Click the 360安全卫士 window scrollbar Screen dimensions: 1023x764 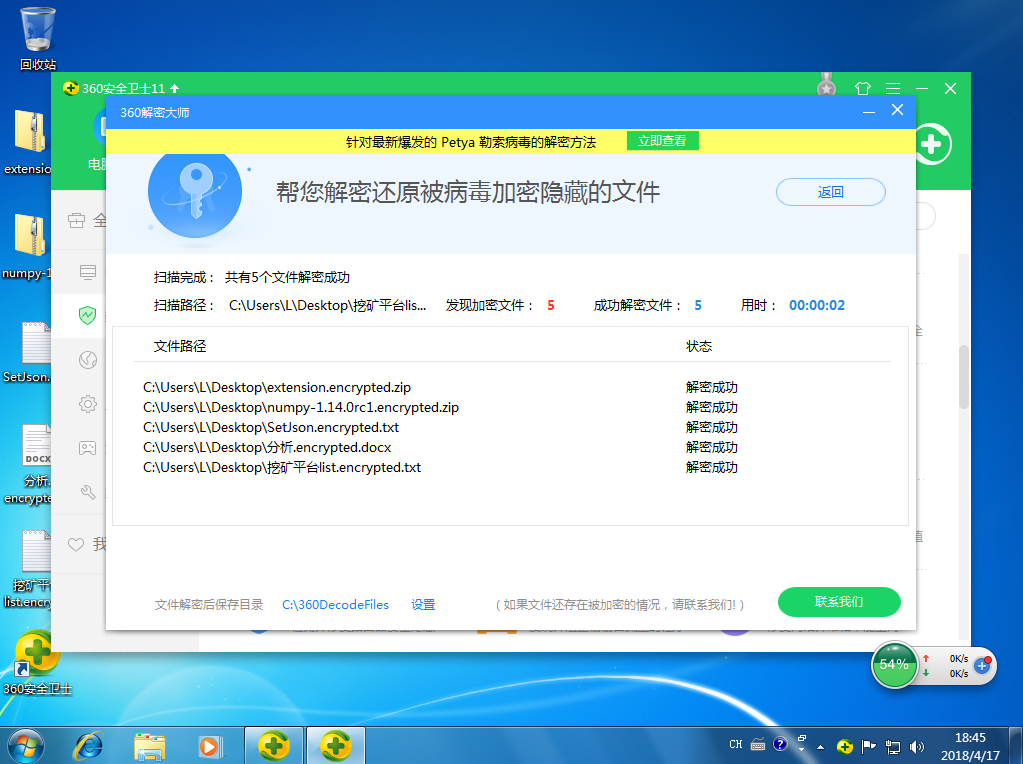[x=964, y=376]
